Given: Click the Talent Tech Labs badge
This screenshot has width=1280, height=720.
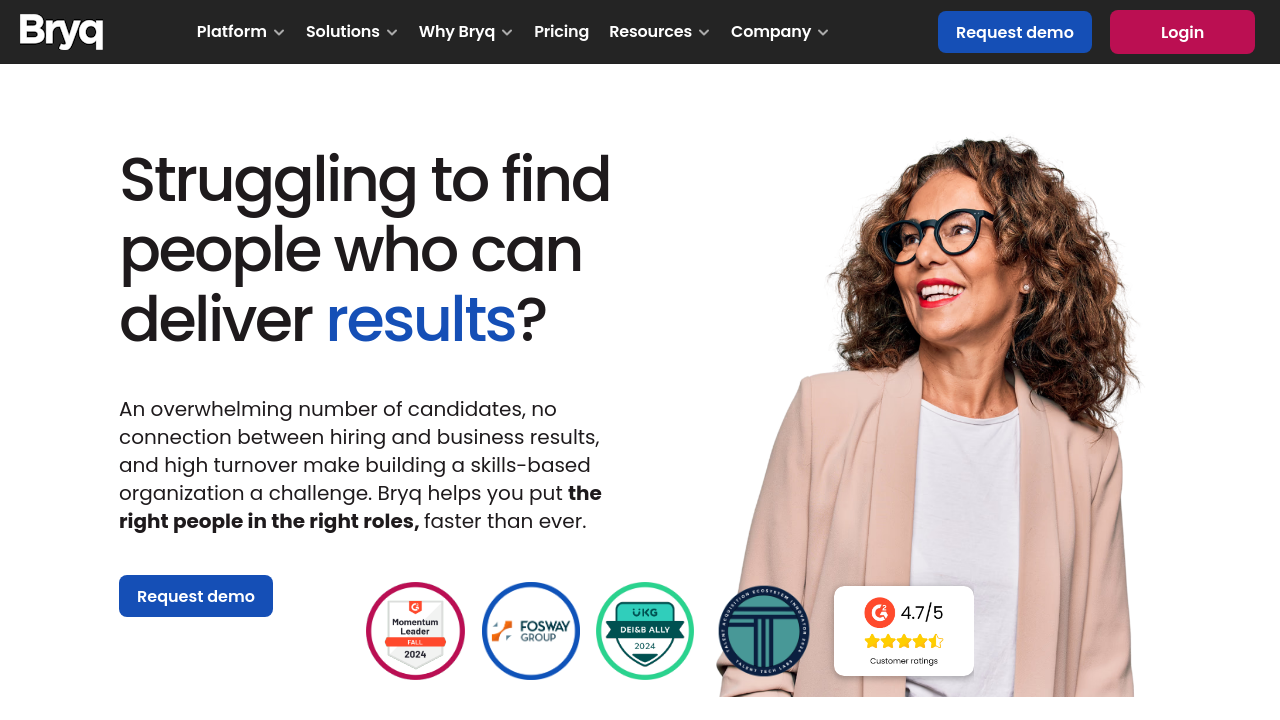Looking at the screenshot, I should point(763,631).
